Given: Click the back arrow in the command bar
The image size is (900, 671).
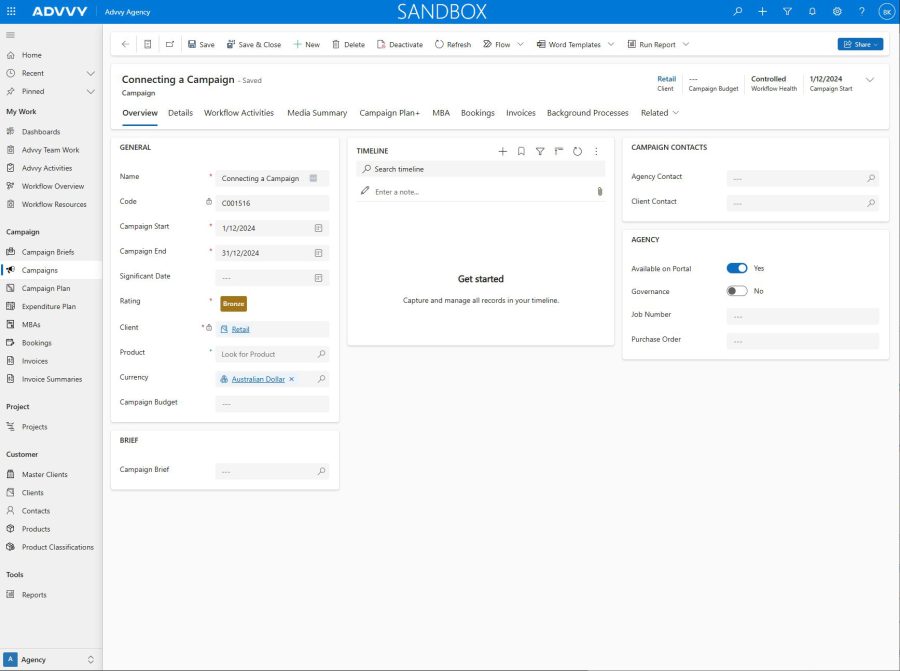Looking at the screenshot, I should point(125,44).
